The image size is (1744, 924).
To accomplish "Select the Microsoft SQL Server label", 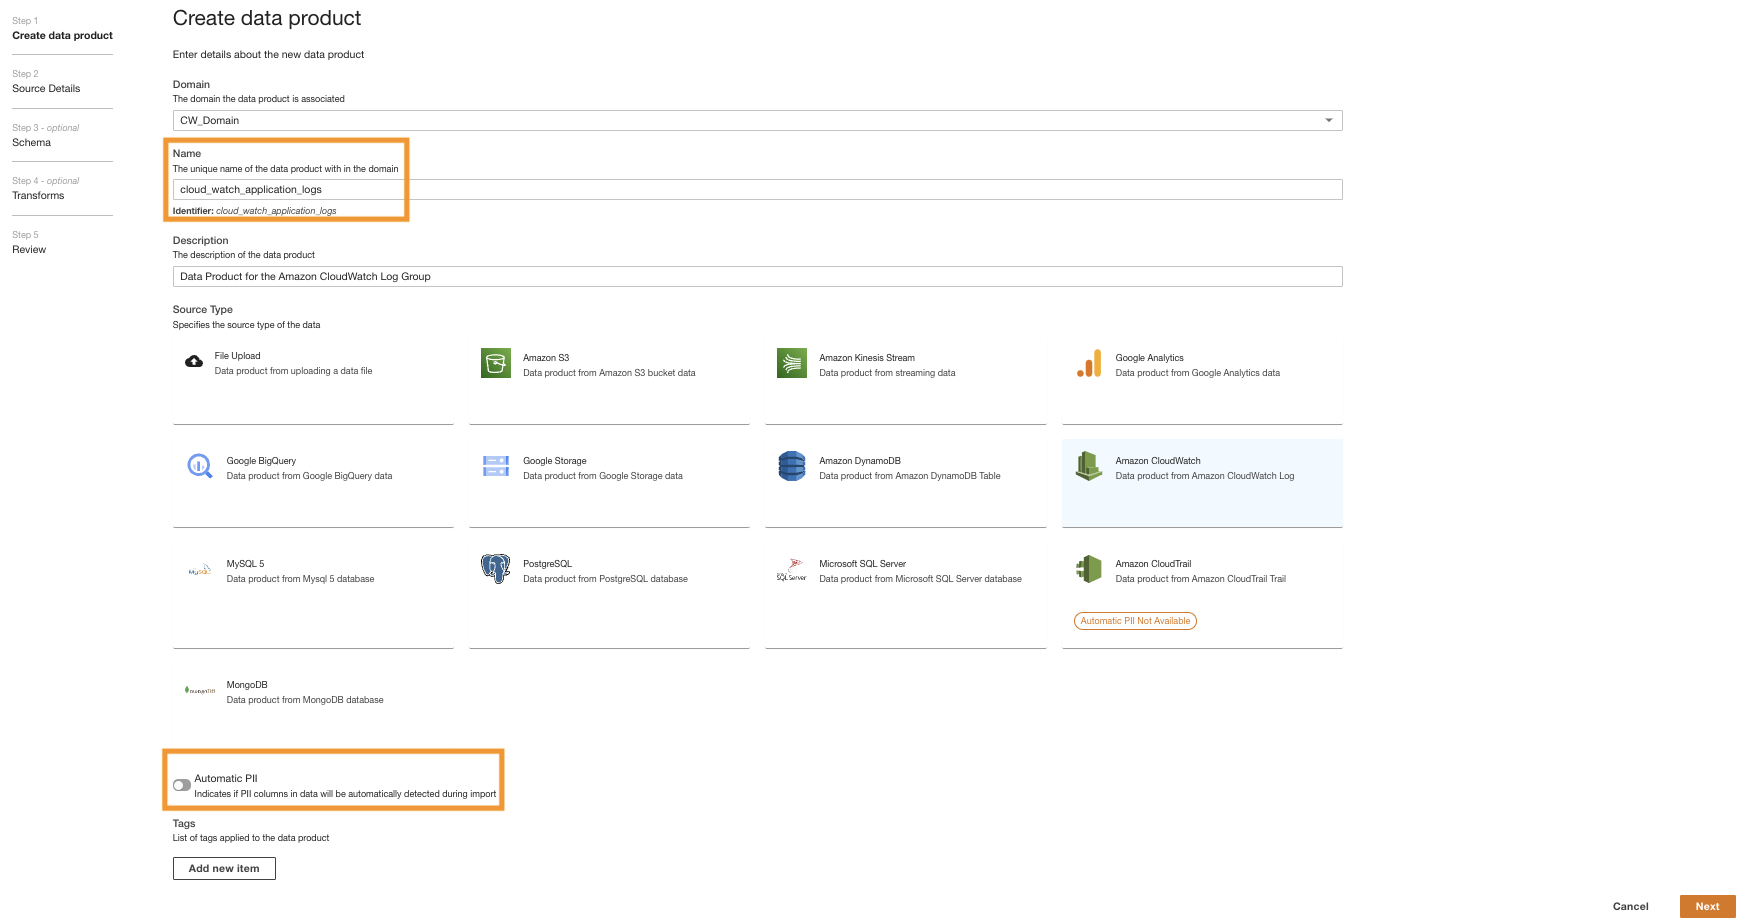I will coord(862,564).
